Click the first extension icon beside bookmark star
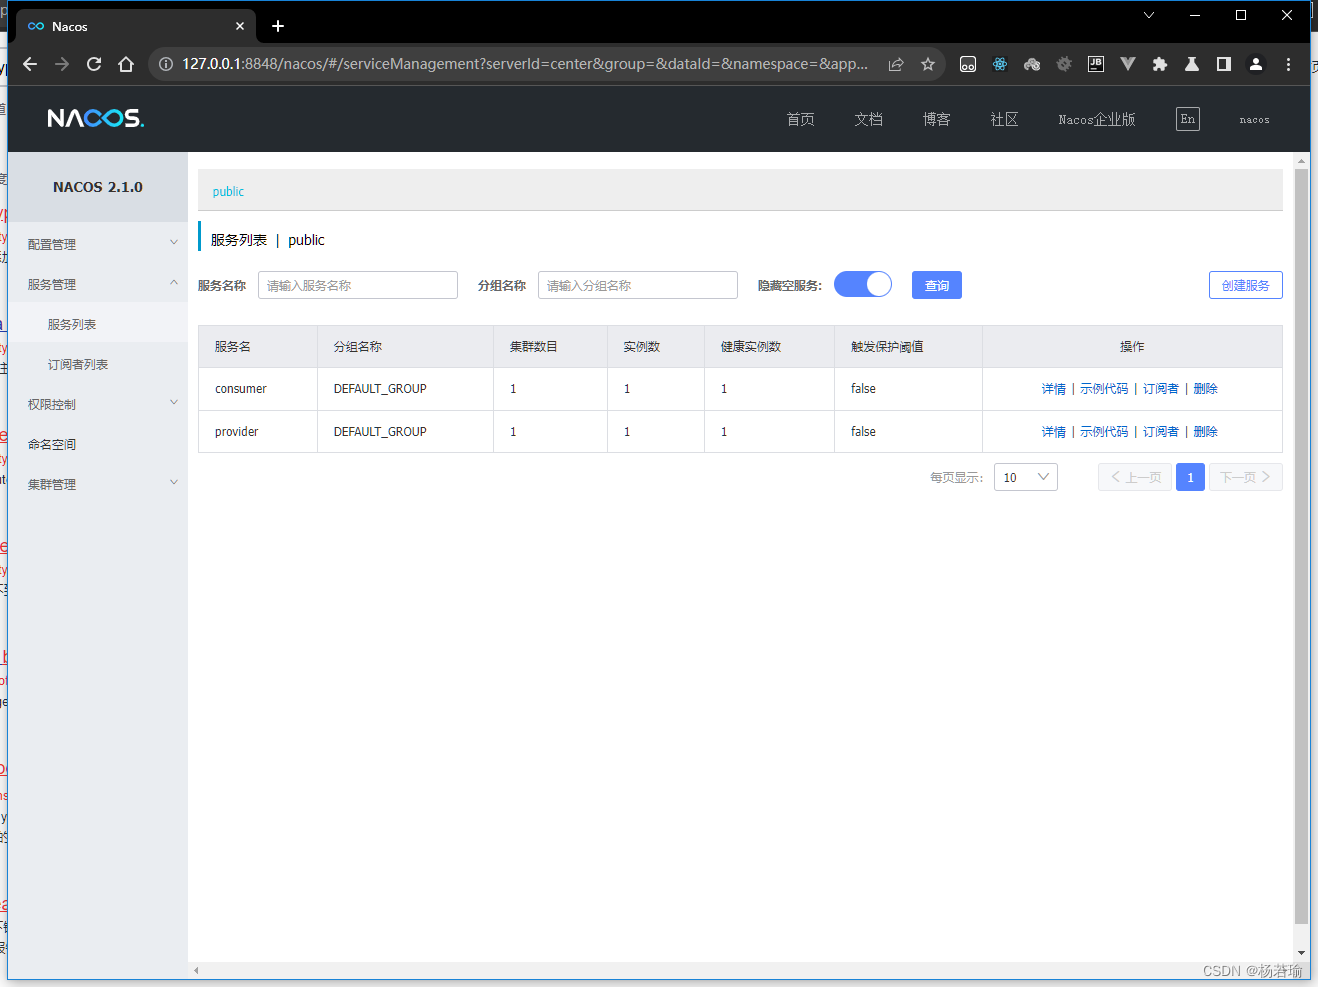This screenshot has height=987, width=1318. pos(968,64)
